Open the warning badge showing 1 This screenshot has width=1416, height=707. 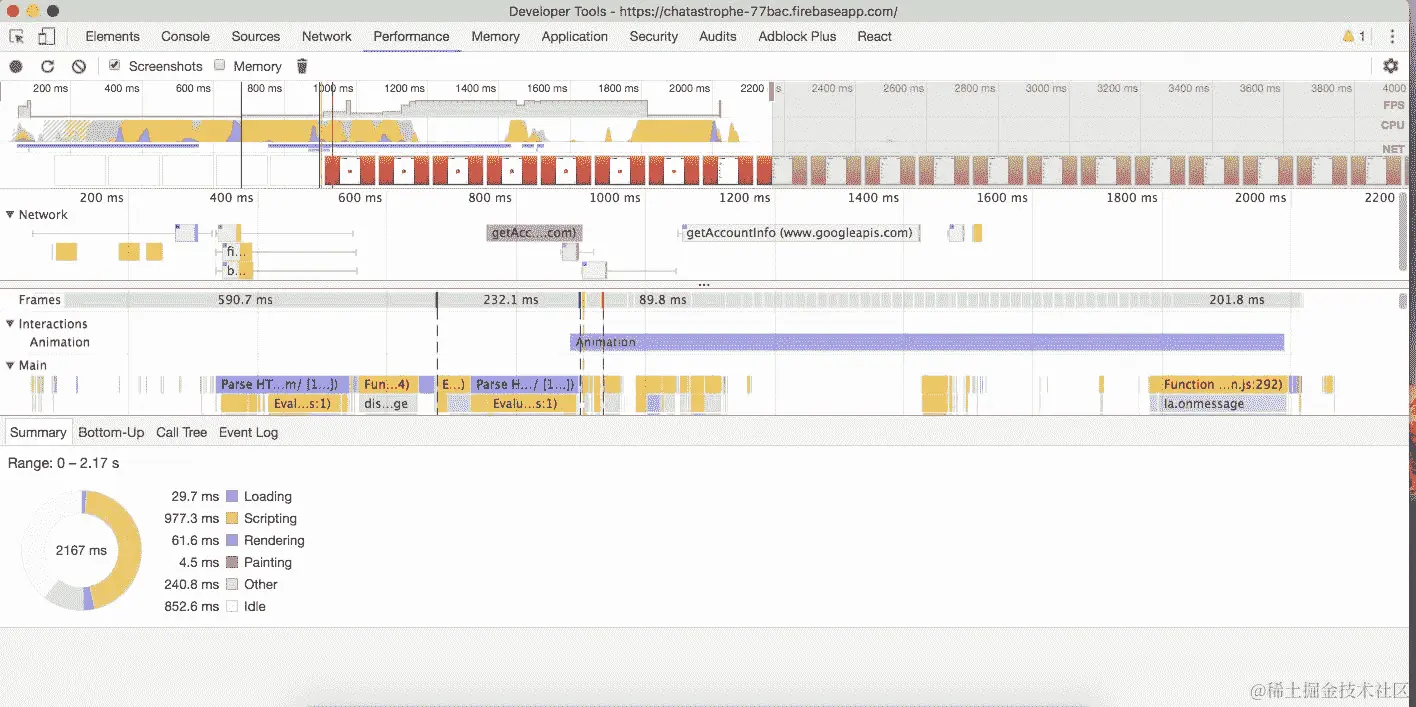pyautogui.click(x=1354, y=36)
